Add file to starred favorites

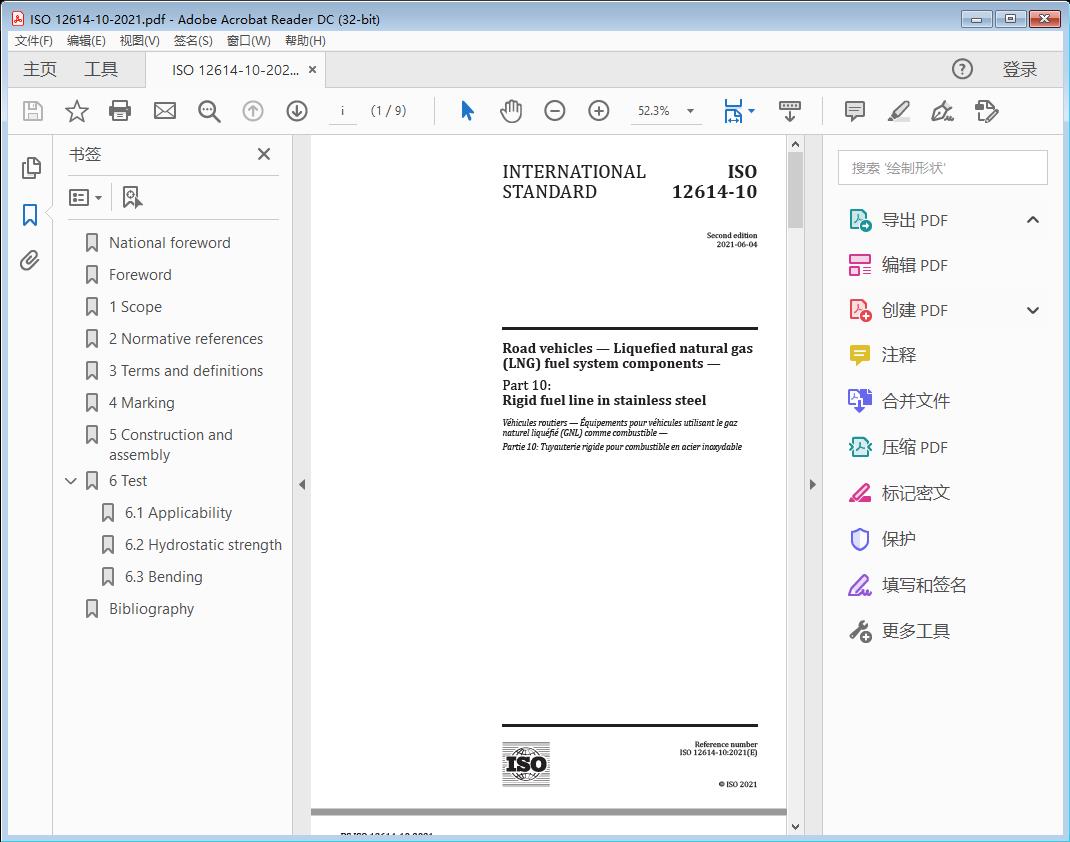pyautogui.click(x=76, y=111)
